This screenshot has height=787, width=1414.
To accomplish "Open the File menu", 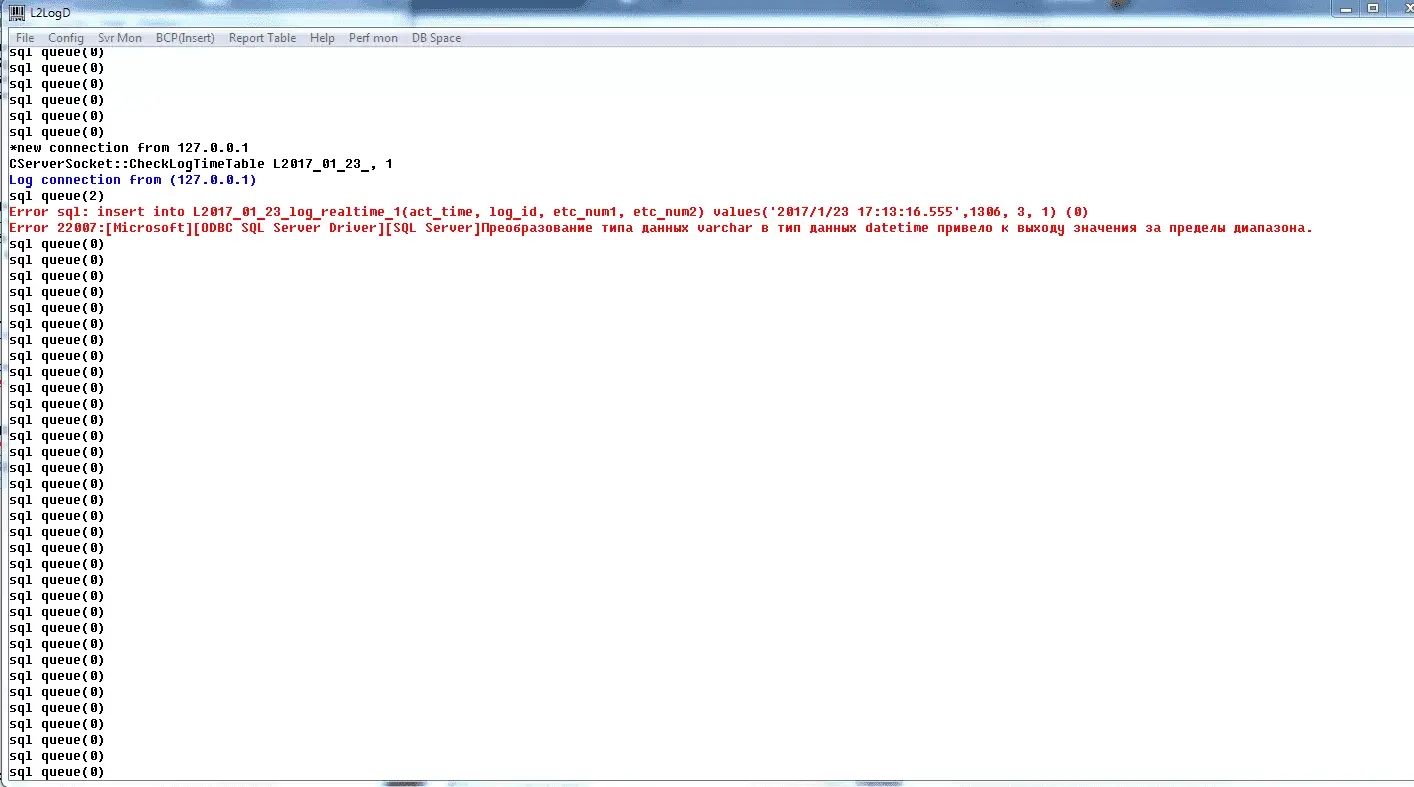I will click(25, 38).
